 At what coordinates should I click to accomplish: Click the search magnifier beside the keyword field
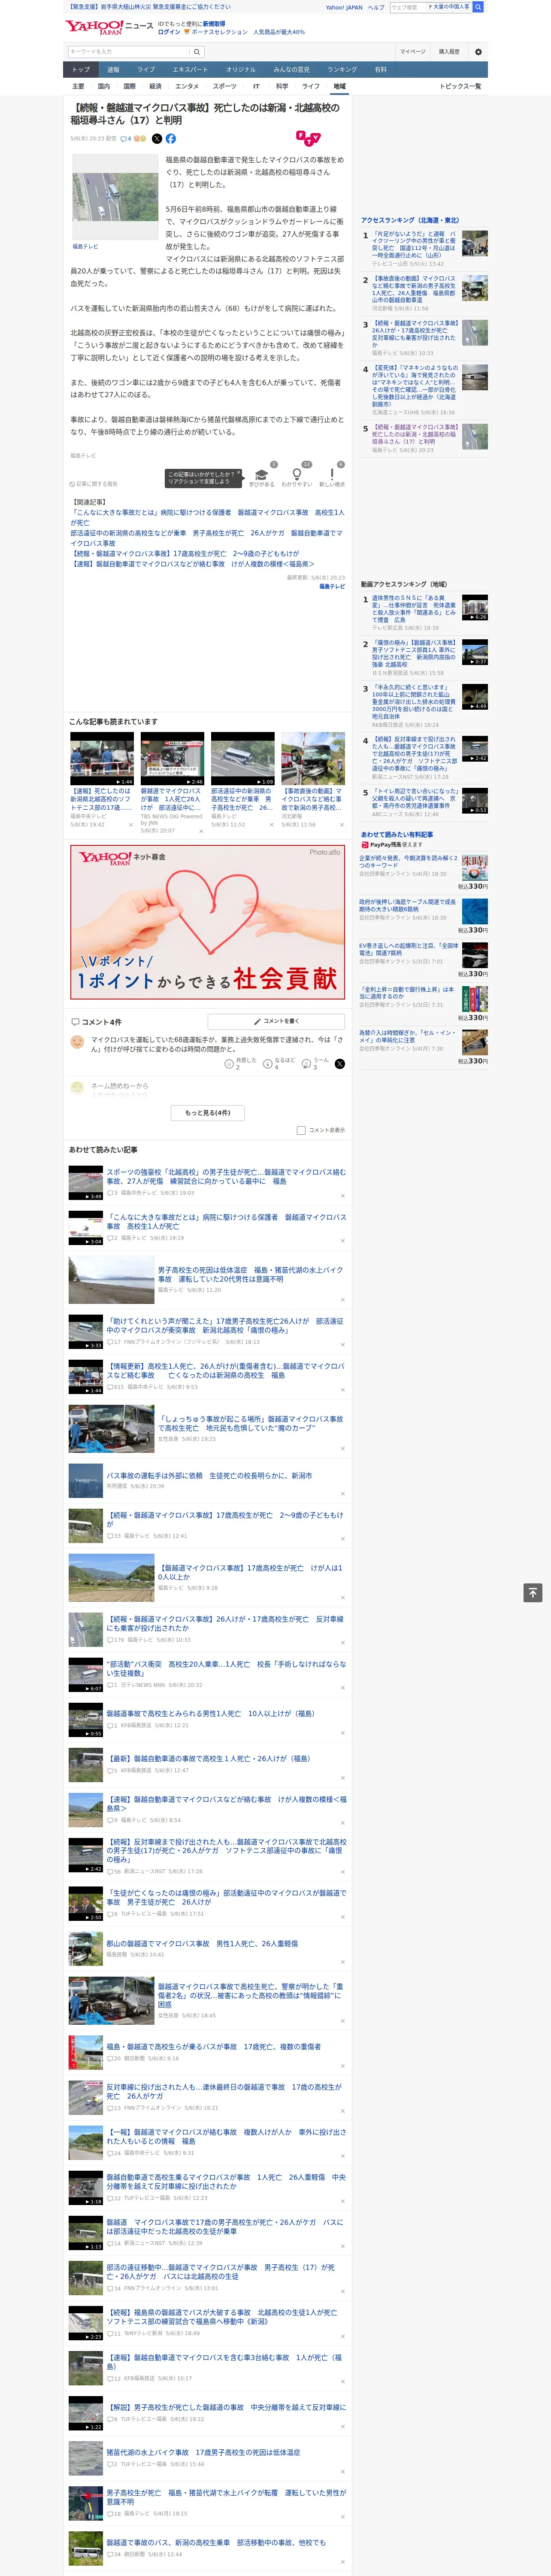click(196, 52)
